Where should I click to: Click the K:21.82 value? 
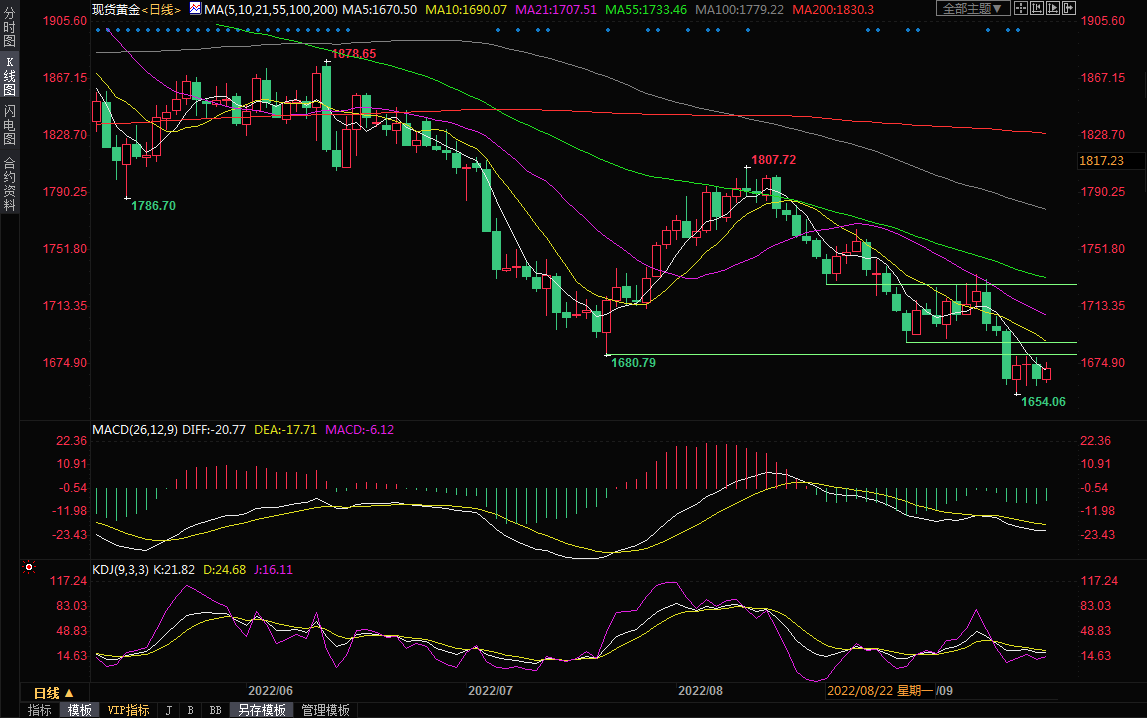point(174,569)
